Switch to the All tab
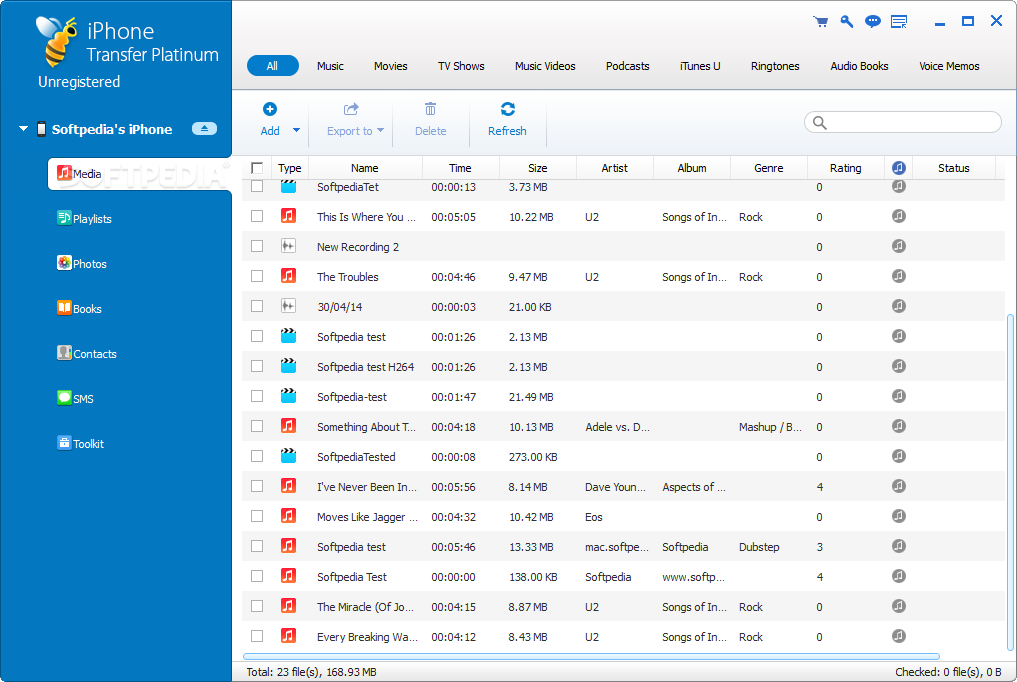 272,65
